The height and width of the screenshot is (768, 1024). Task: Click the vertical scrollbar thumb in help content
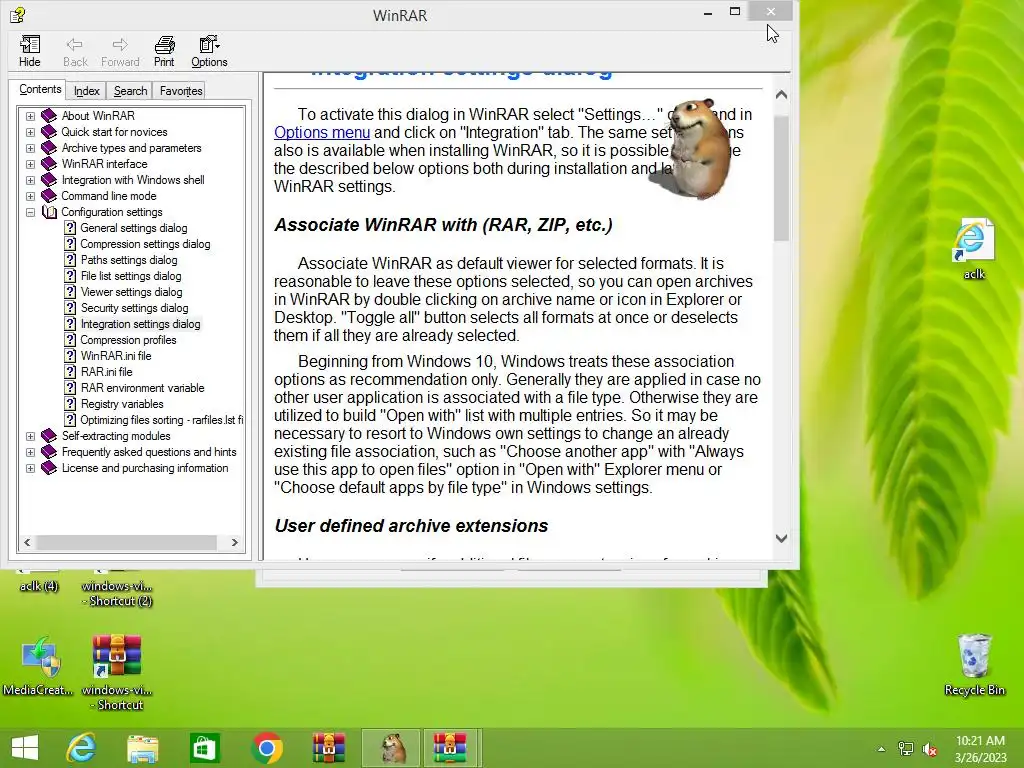pyautogui.click(x=781, y=178)
